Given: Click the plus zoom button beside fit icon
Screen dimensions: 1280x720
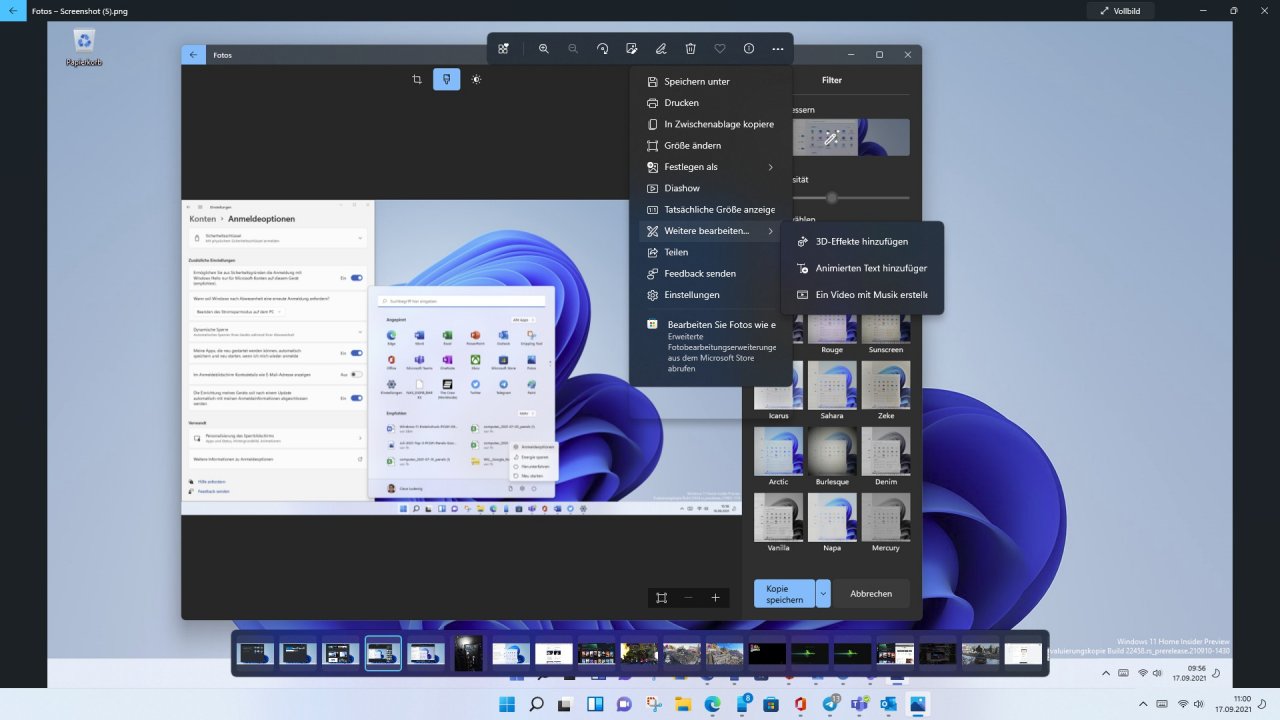Looking at the screenshot, I should click(x=715, y=597).
